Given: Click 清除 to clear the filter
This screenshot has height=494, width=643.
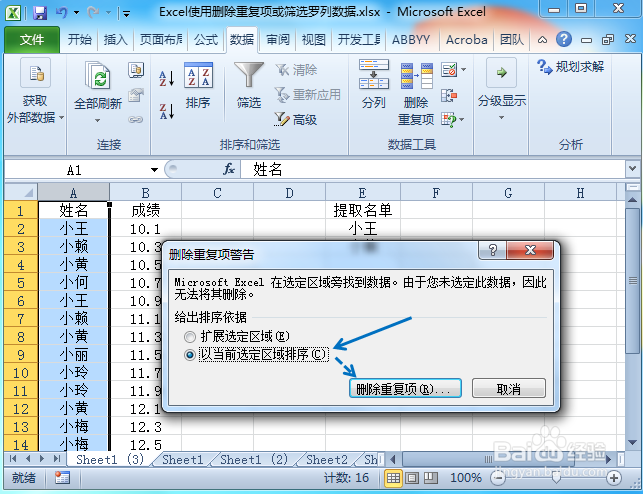Looking at the screenshot, I should pos(296,70).
